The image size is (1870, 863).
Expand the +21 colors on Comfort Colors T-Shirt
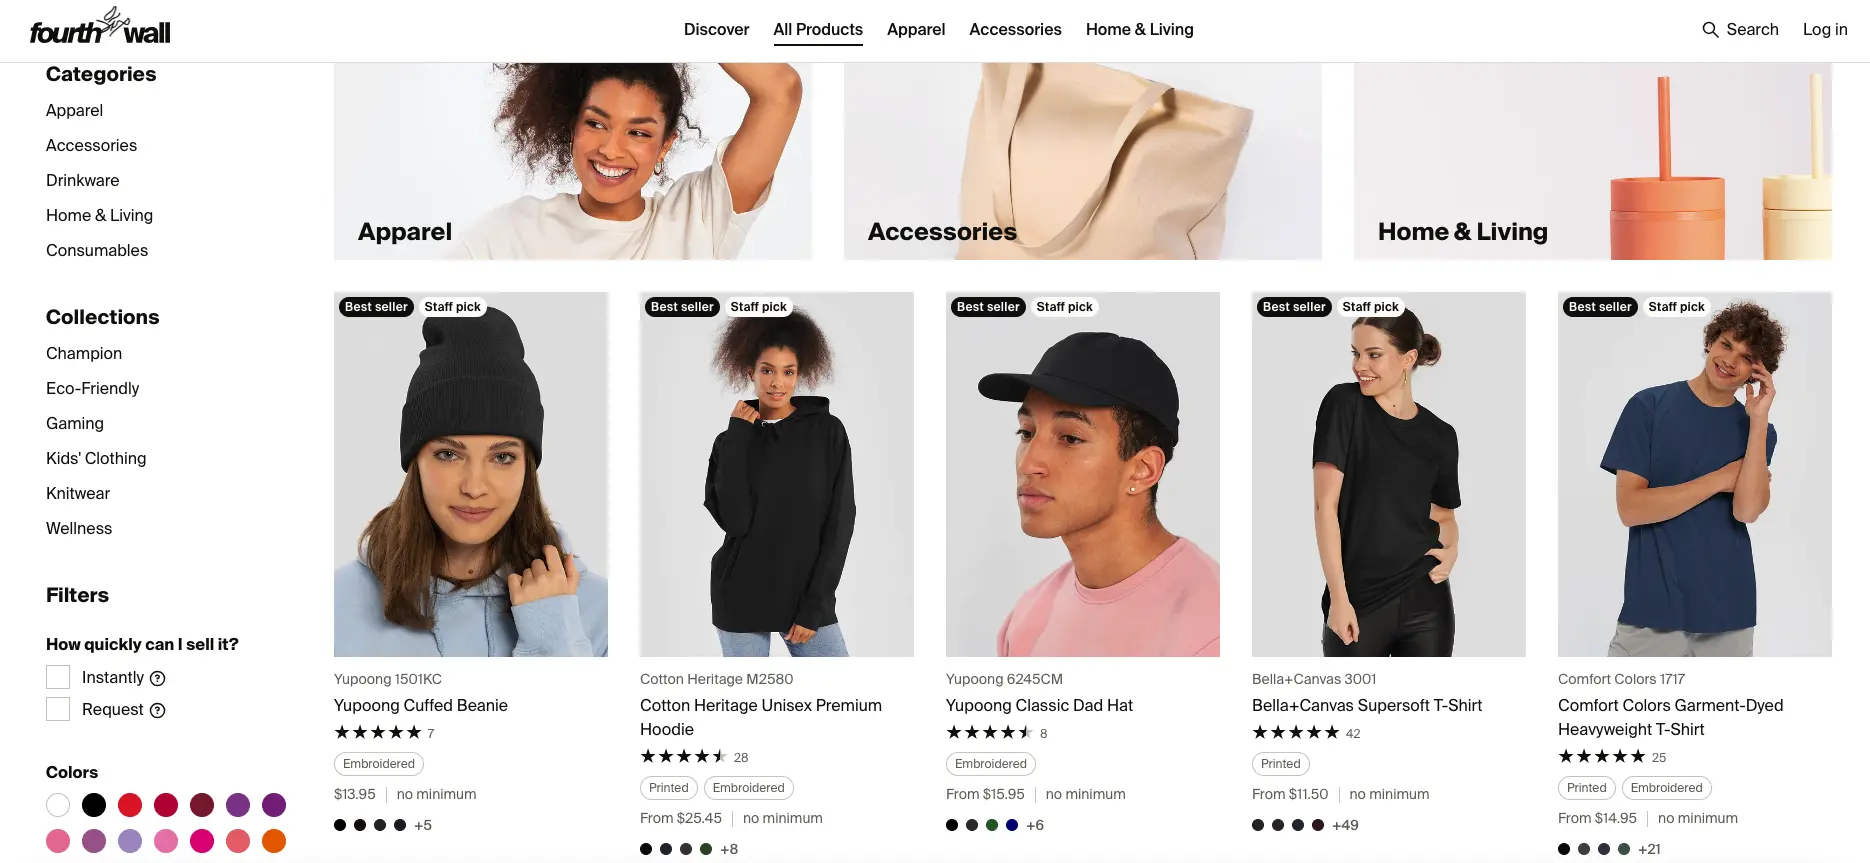pyautogui.click(x=1650, y=849)
